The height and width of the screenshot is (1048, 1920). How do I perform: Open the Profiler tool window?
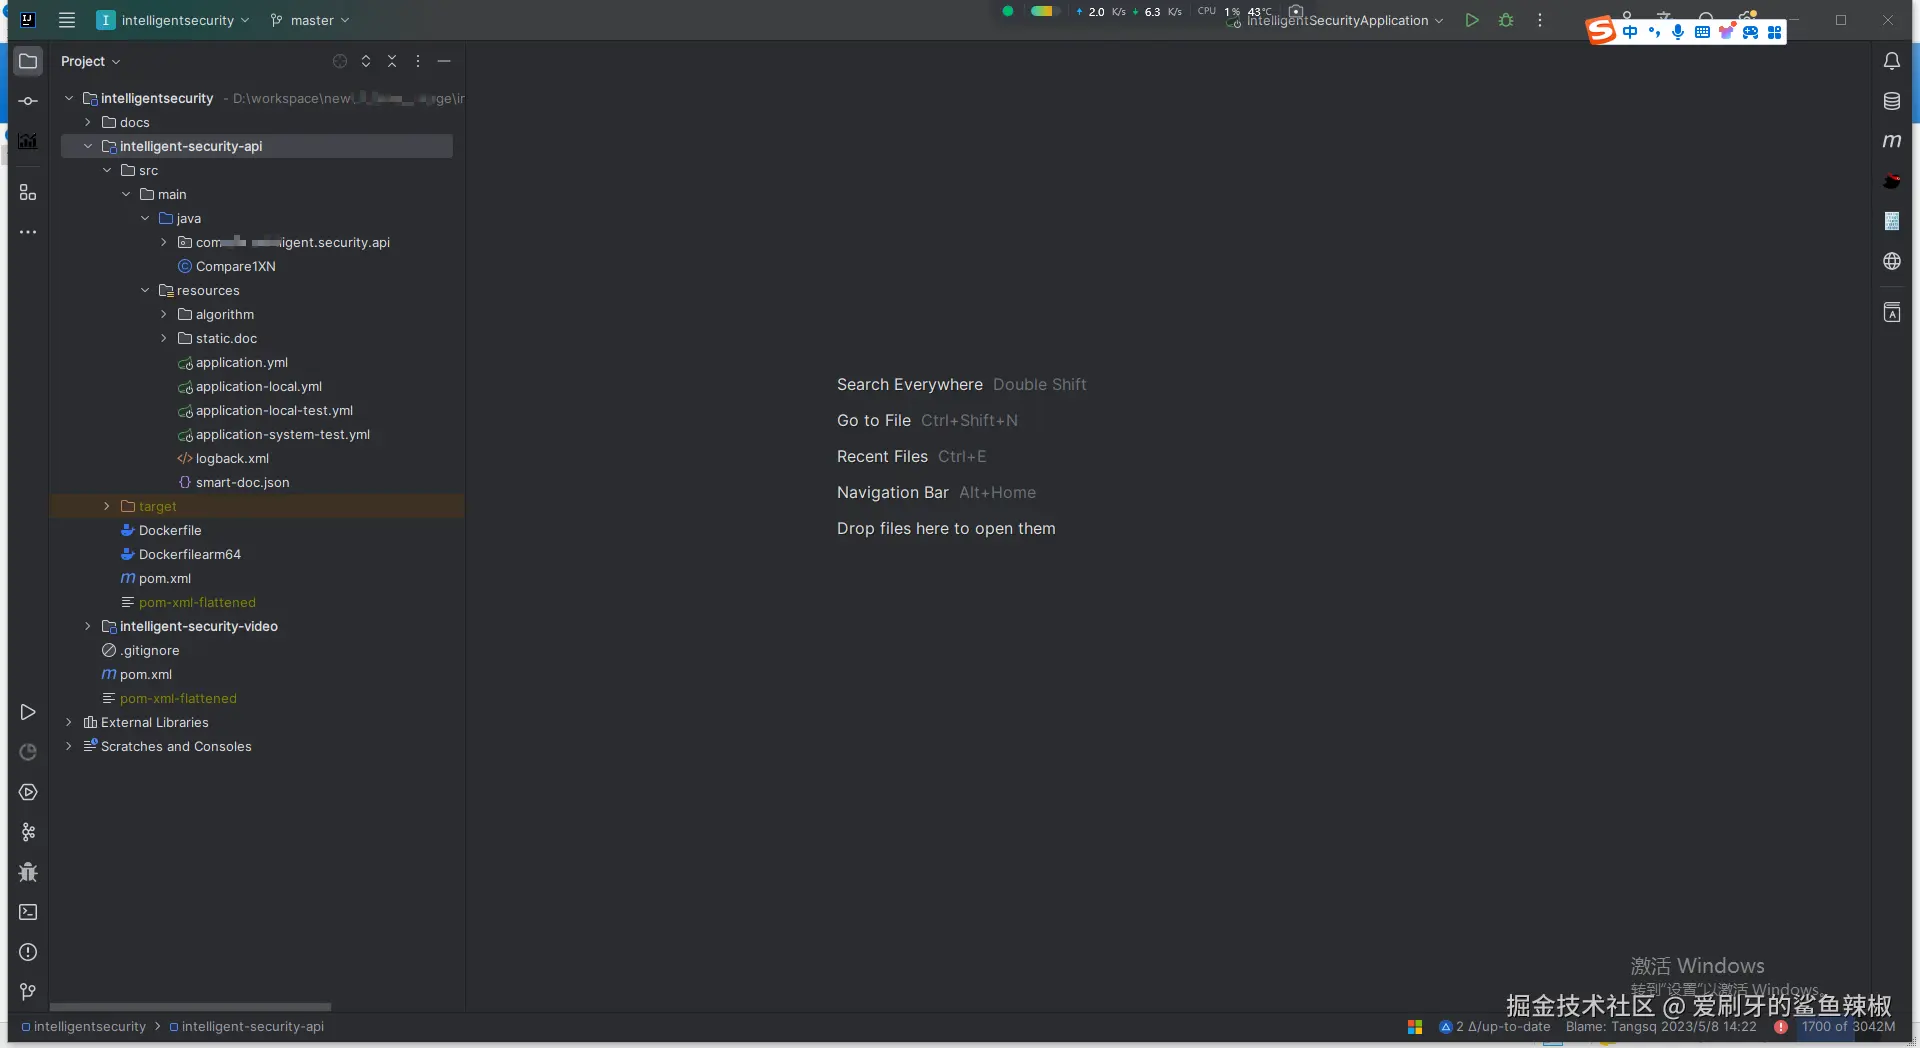click(28, 752)
